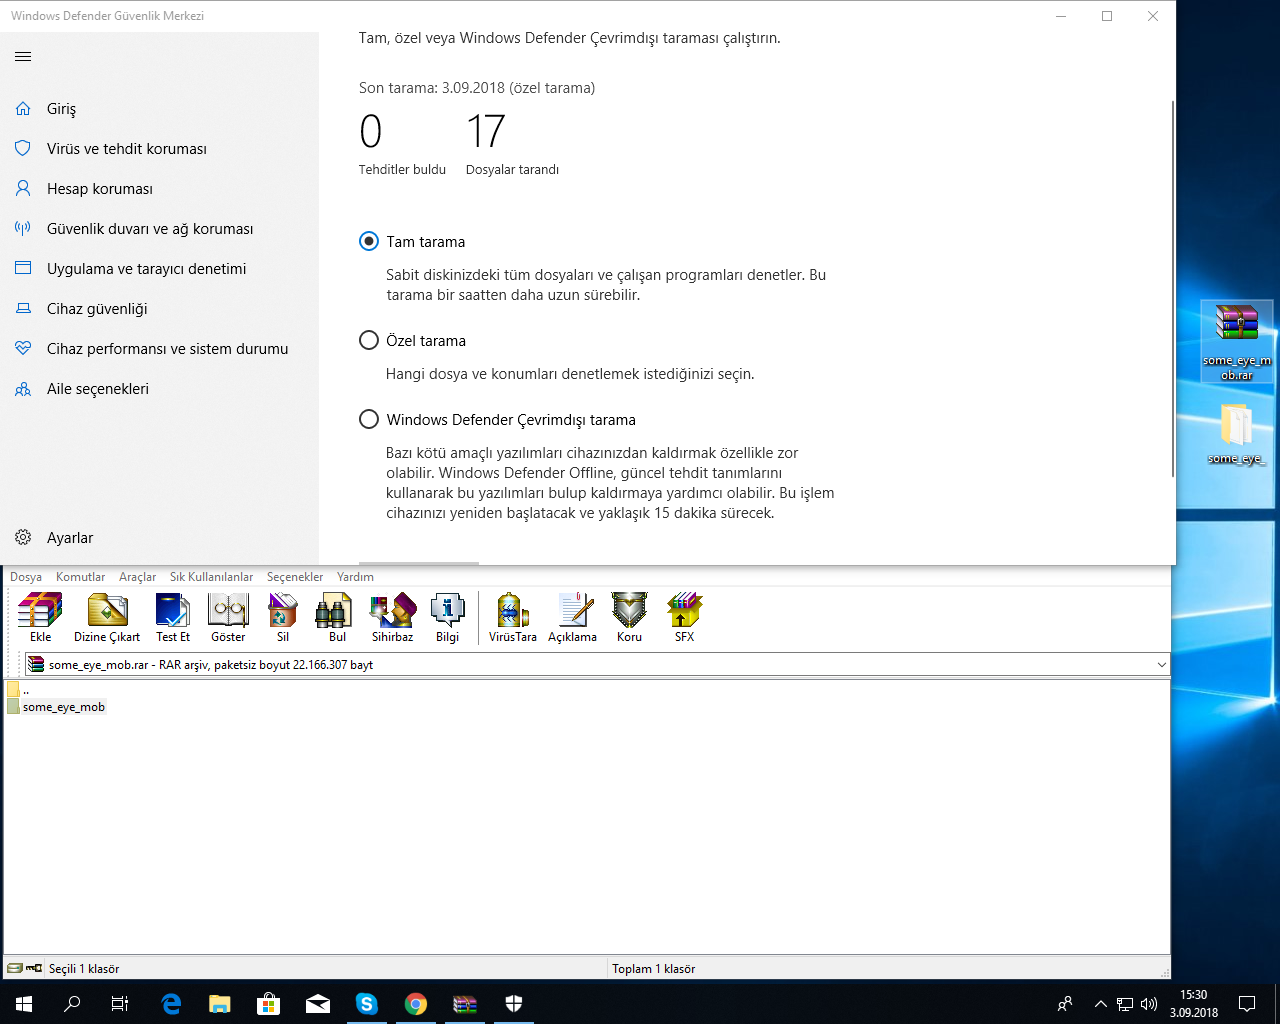Image resolution: width=1280 pixels, height=1024 pixels.
Task: Open Microsoft Store from taskbar
Action: (x=268, y=1004)
